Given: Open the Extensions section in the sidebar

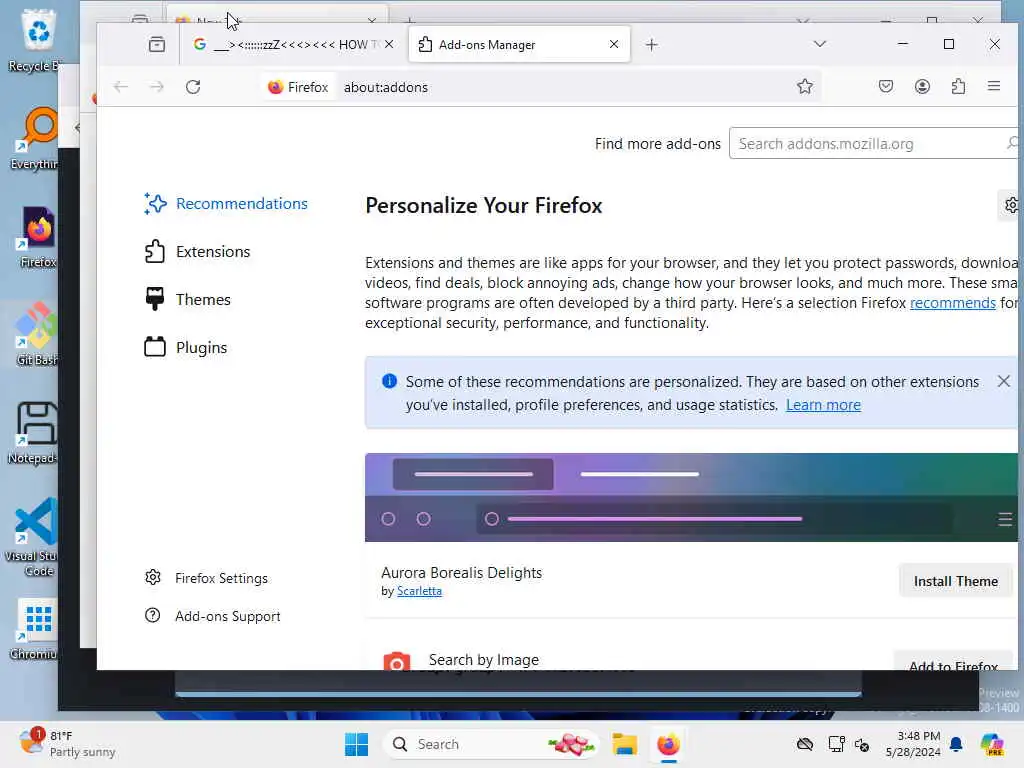Looking at the screenshot, I should [197, 251].
